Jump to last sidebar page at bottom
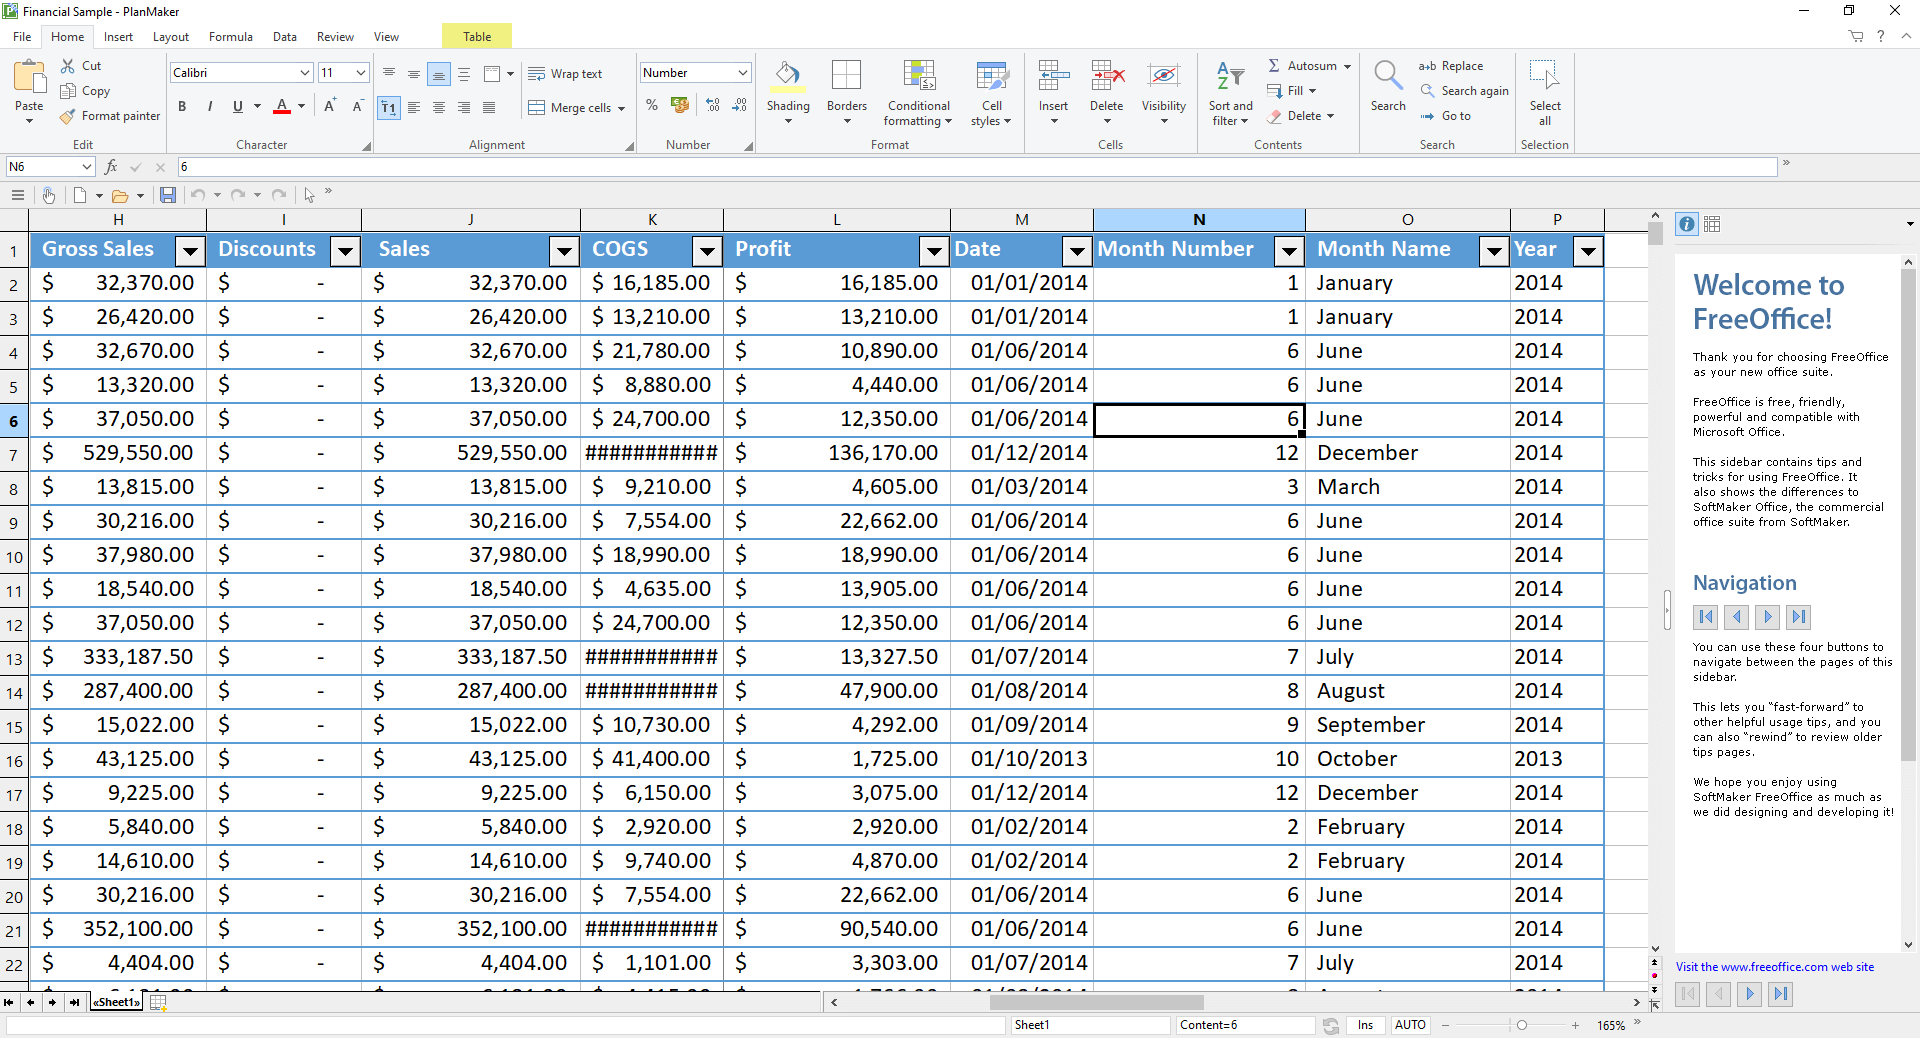 (x=1781, y=994)
